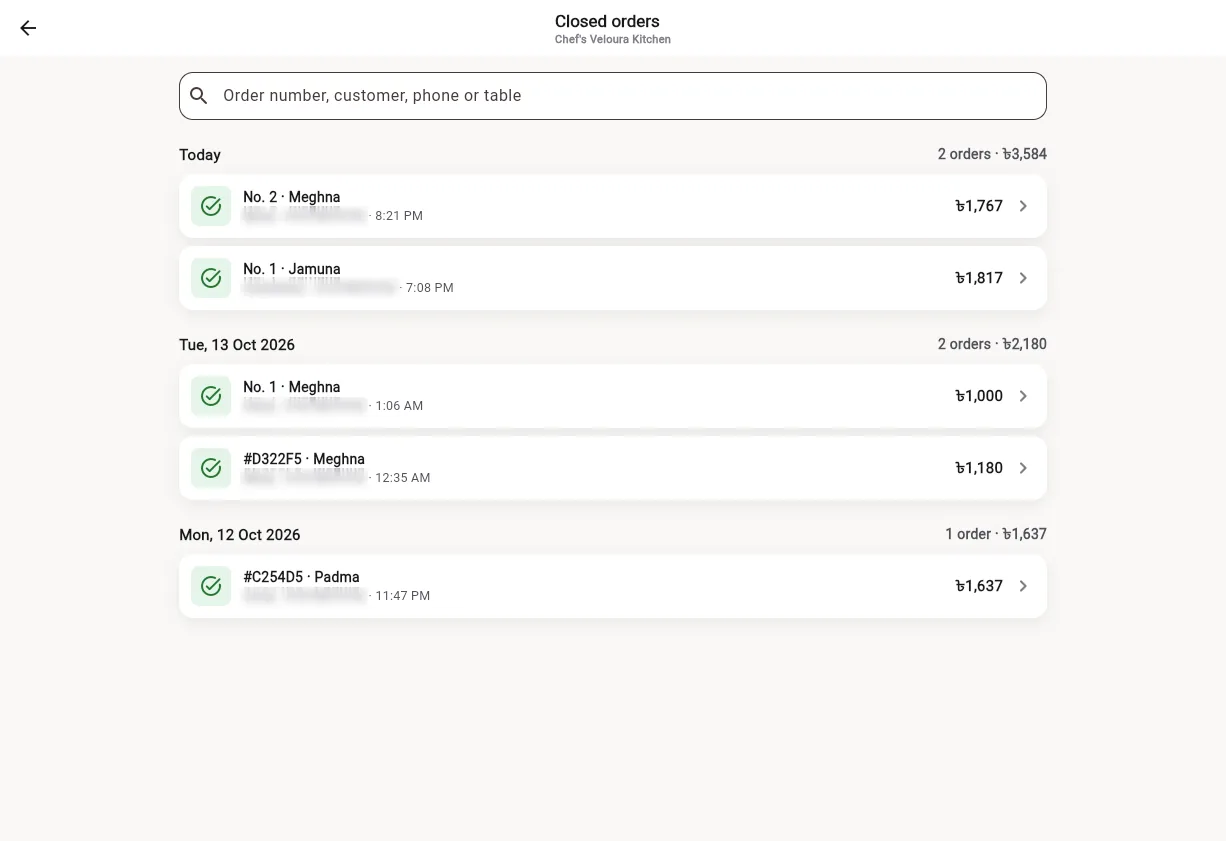Viewport: 1226px width, 841px height.
Task: Click the checkmark icon for No. 1 Meghna order
Action: [x=211, y=396]
